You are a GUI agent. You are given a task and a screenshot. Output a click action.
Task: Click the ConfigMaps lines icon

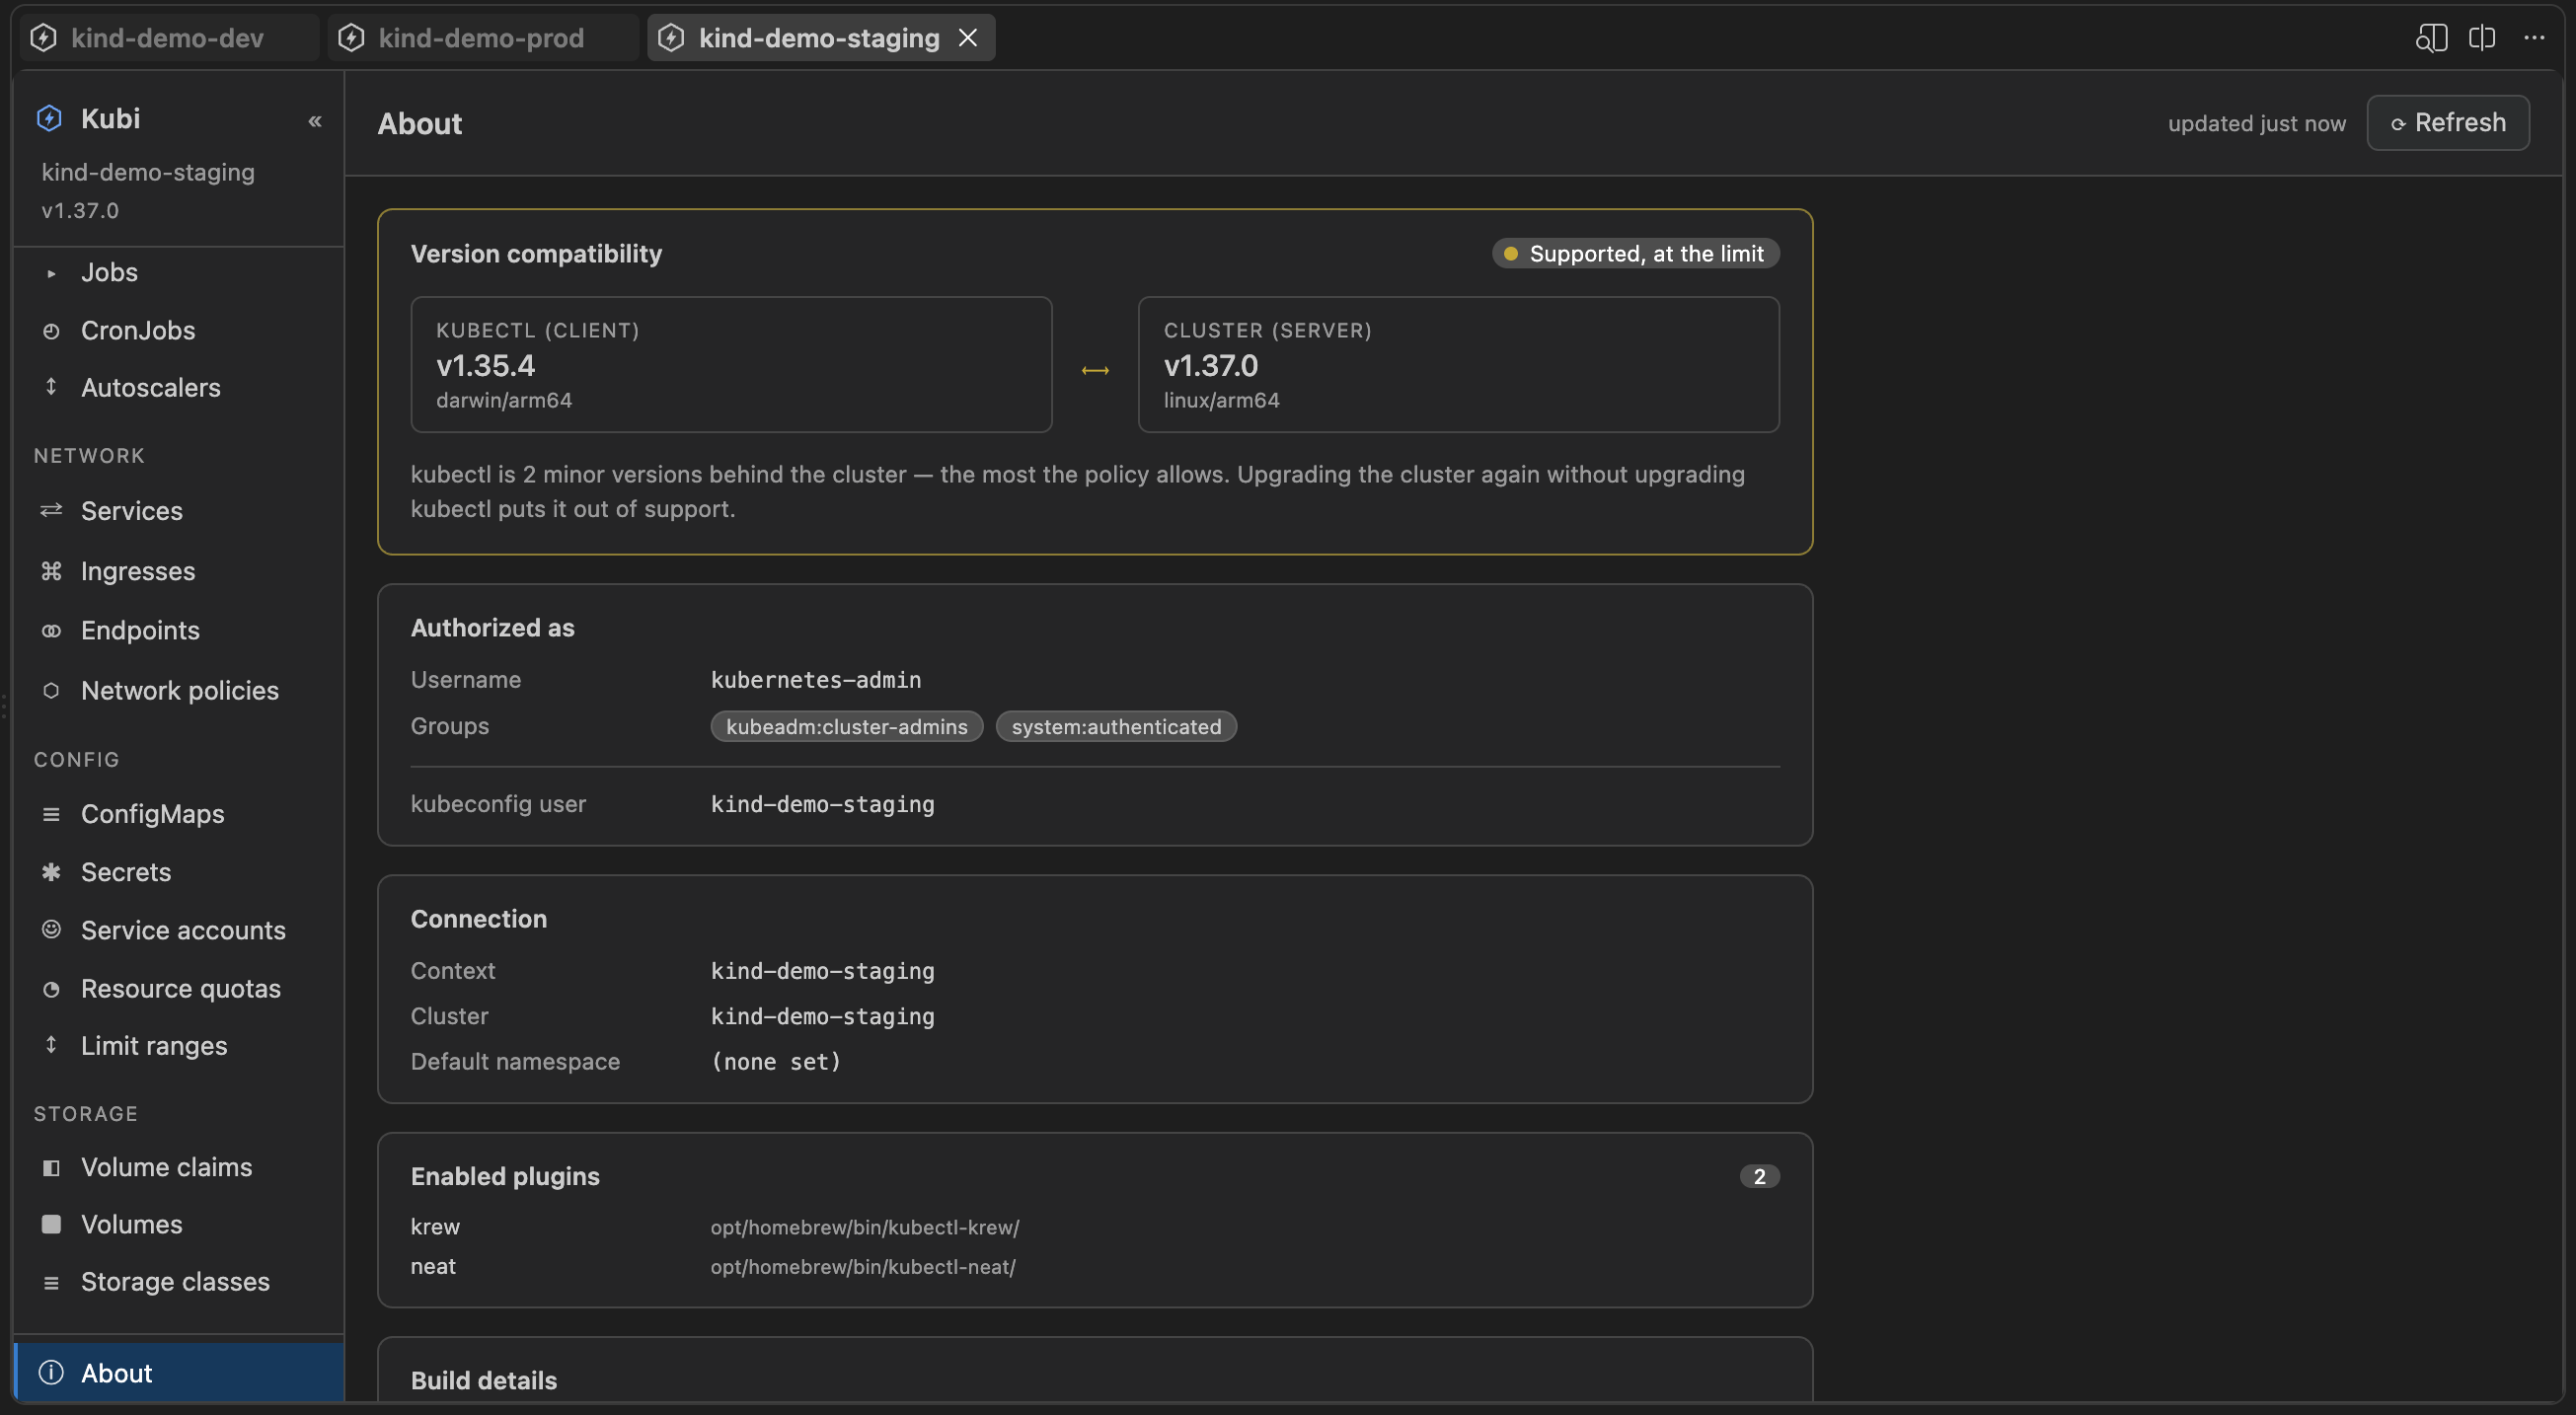pyautogui.click(x=51, y=813)
